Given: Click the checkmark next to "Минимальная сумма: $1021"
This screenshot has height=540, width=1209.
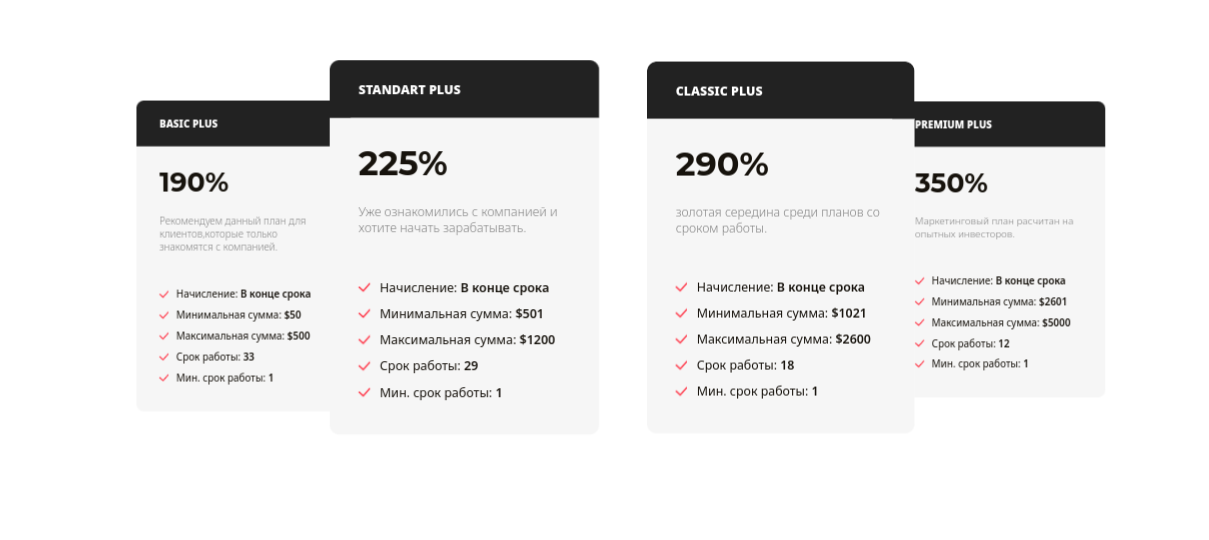Looking at the screenshot, I should point(681,313).
